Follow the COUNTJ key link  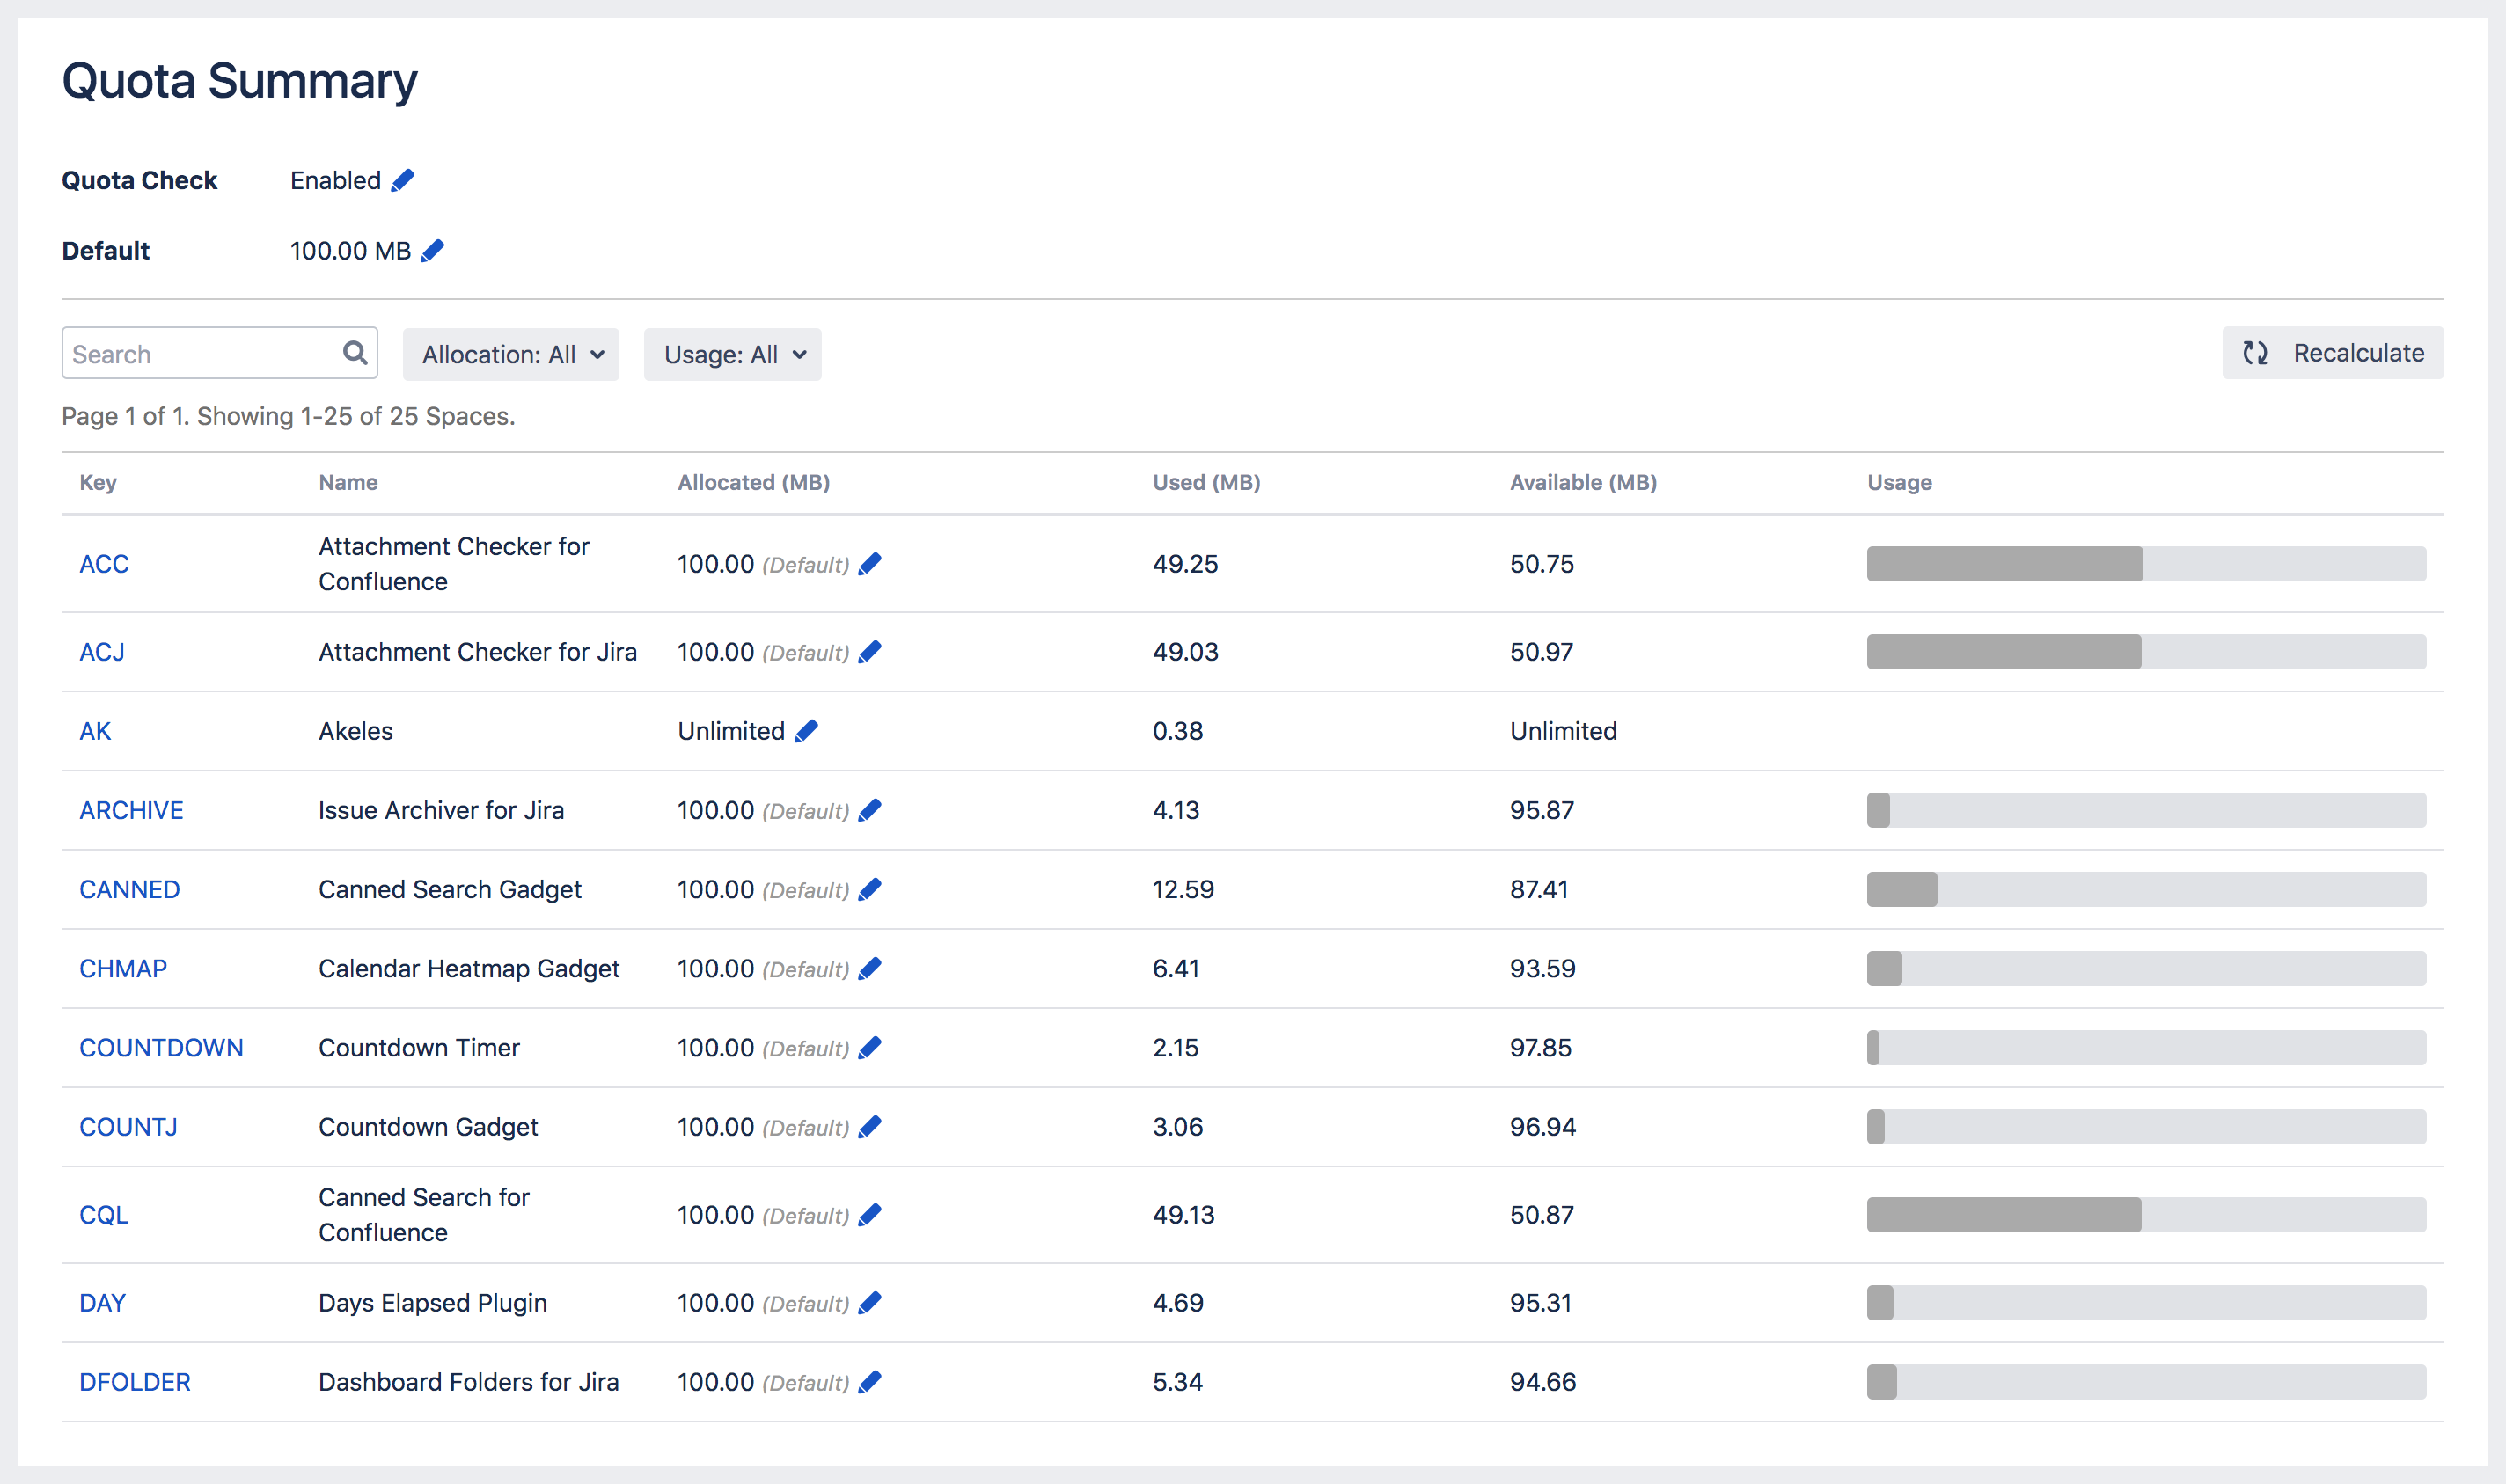[128, 1127]
